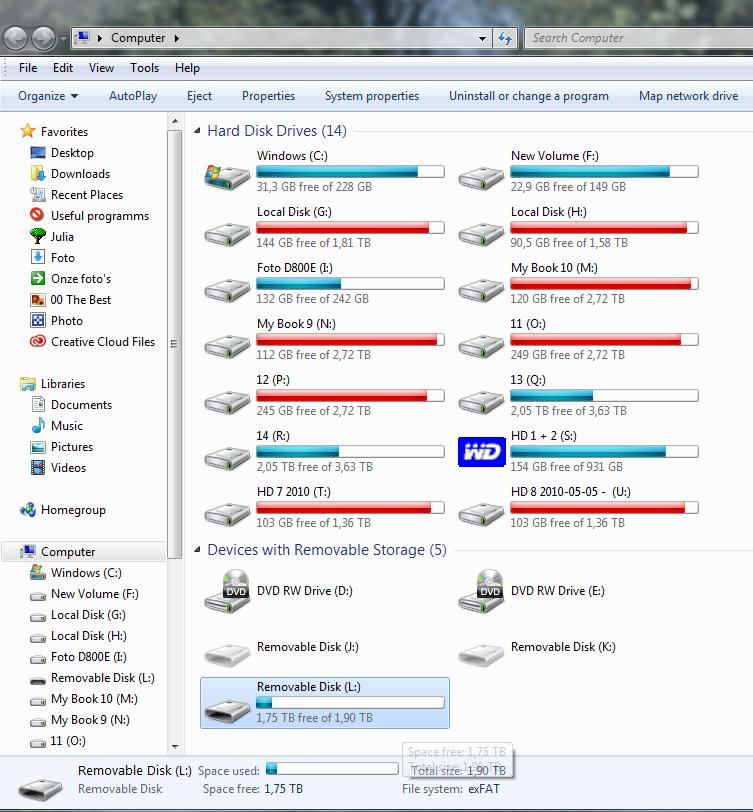This screenshot has width=753, height=812.
Task: Select My Book 10 (M:) in navigation tree
Action: (x=84, y=699)
